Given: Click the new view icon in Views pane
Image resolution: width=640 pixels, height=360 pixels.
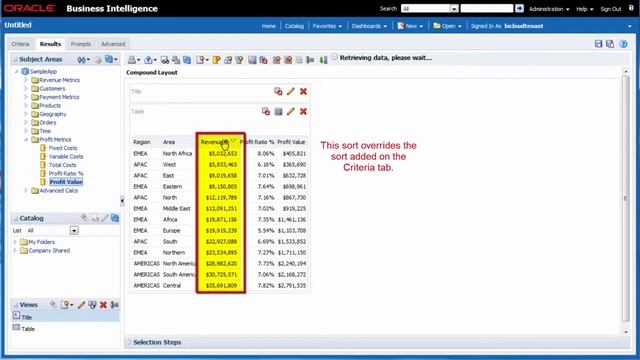Looking at the screenshot, I should (x=65, y=305).
